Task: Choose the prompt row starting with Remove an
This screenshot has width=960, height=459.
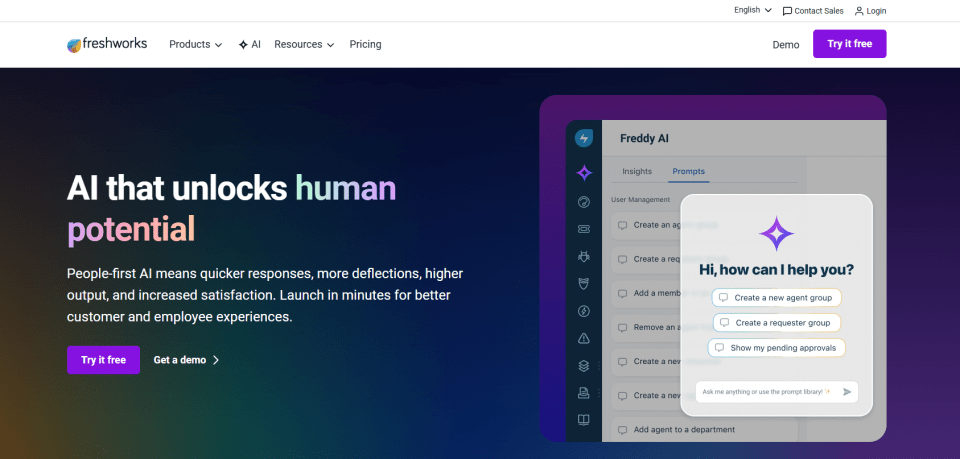Action: [x=646, y=327]
